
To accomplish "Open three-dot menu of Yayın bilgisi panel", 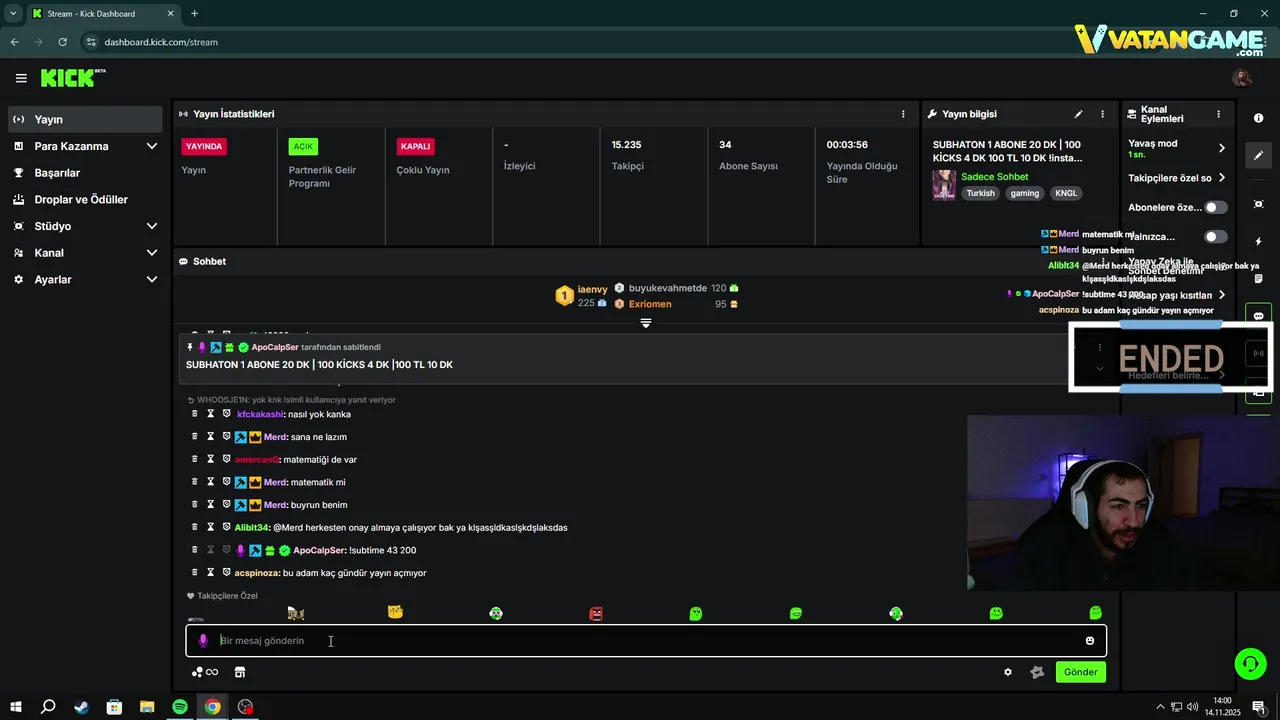I will [1103, 114].
